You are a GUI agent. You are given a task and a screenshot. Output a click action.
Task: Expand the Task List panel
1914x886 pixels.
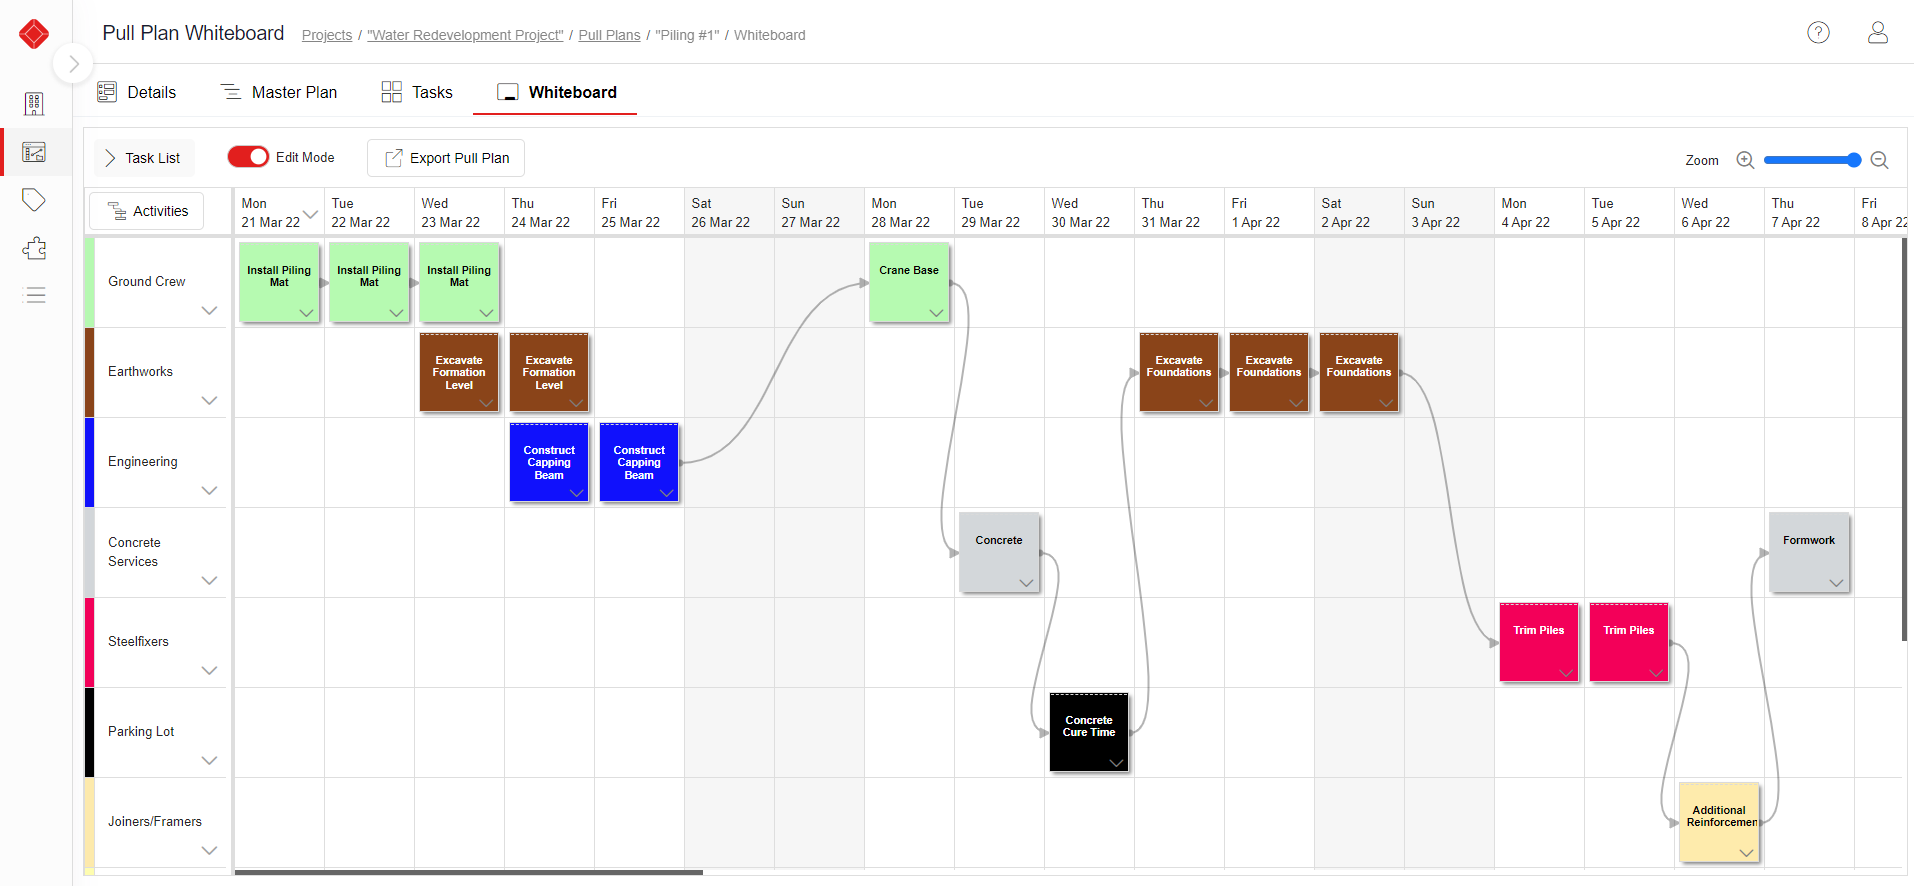click(144, 158)
